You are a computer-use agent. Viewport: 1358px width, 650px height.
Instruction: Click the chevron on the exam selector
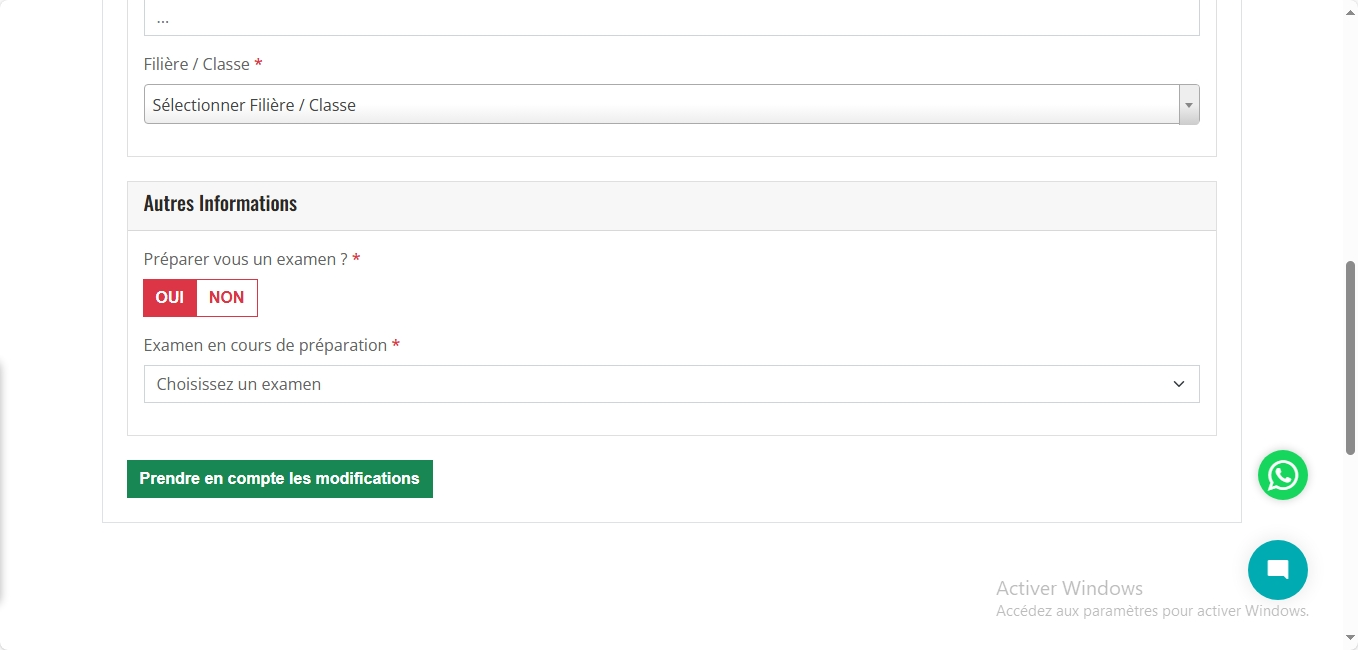pos(1178,384)
